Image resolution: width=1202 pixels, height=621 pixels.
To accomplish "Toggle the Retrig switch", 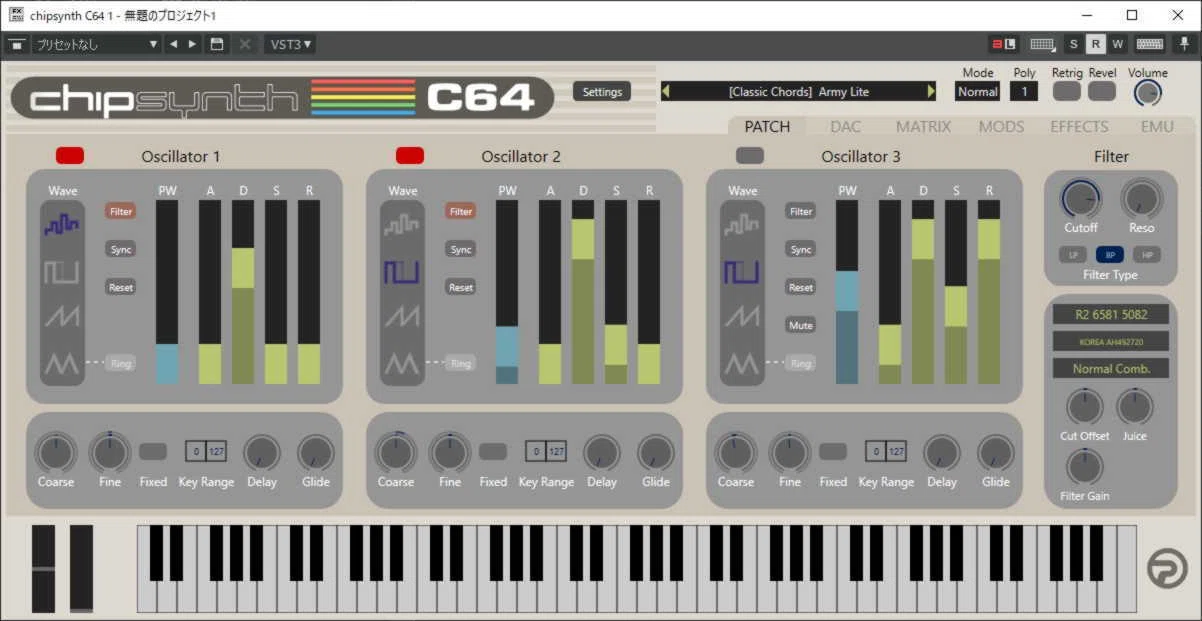I will coord(1067,91).
